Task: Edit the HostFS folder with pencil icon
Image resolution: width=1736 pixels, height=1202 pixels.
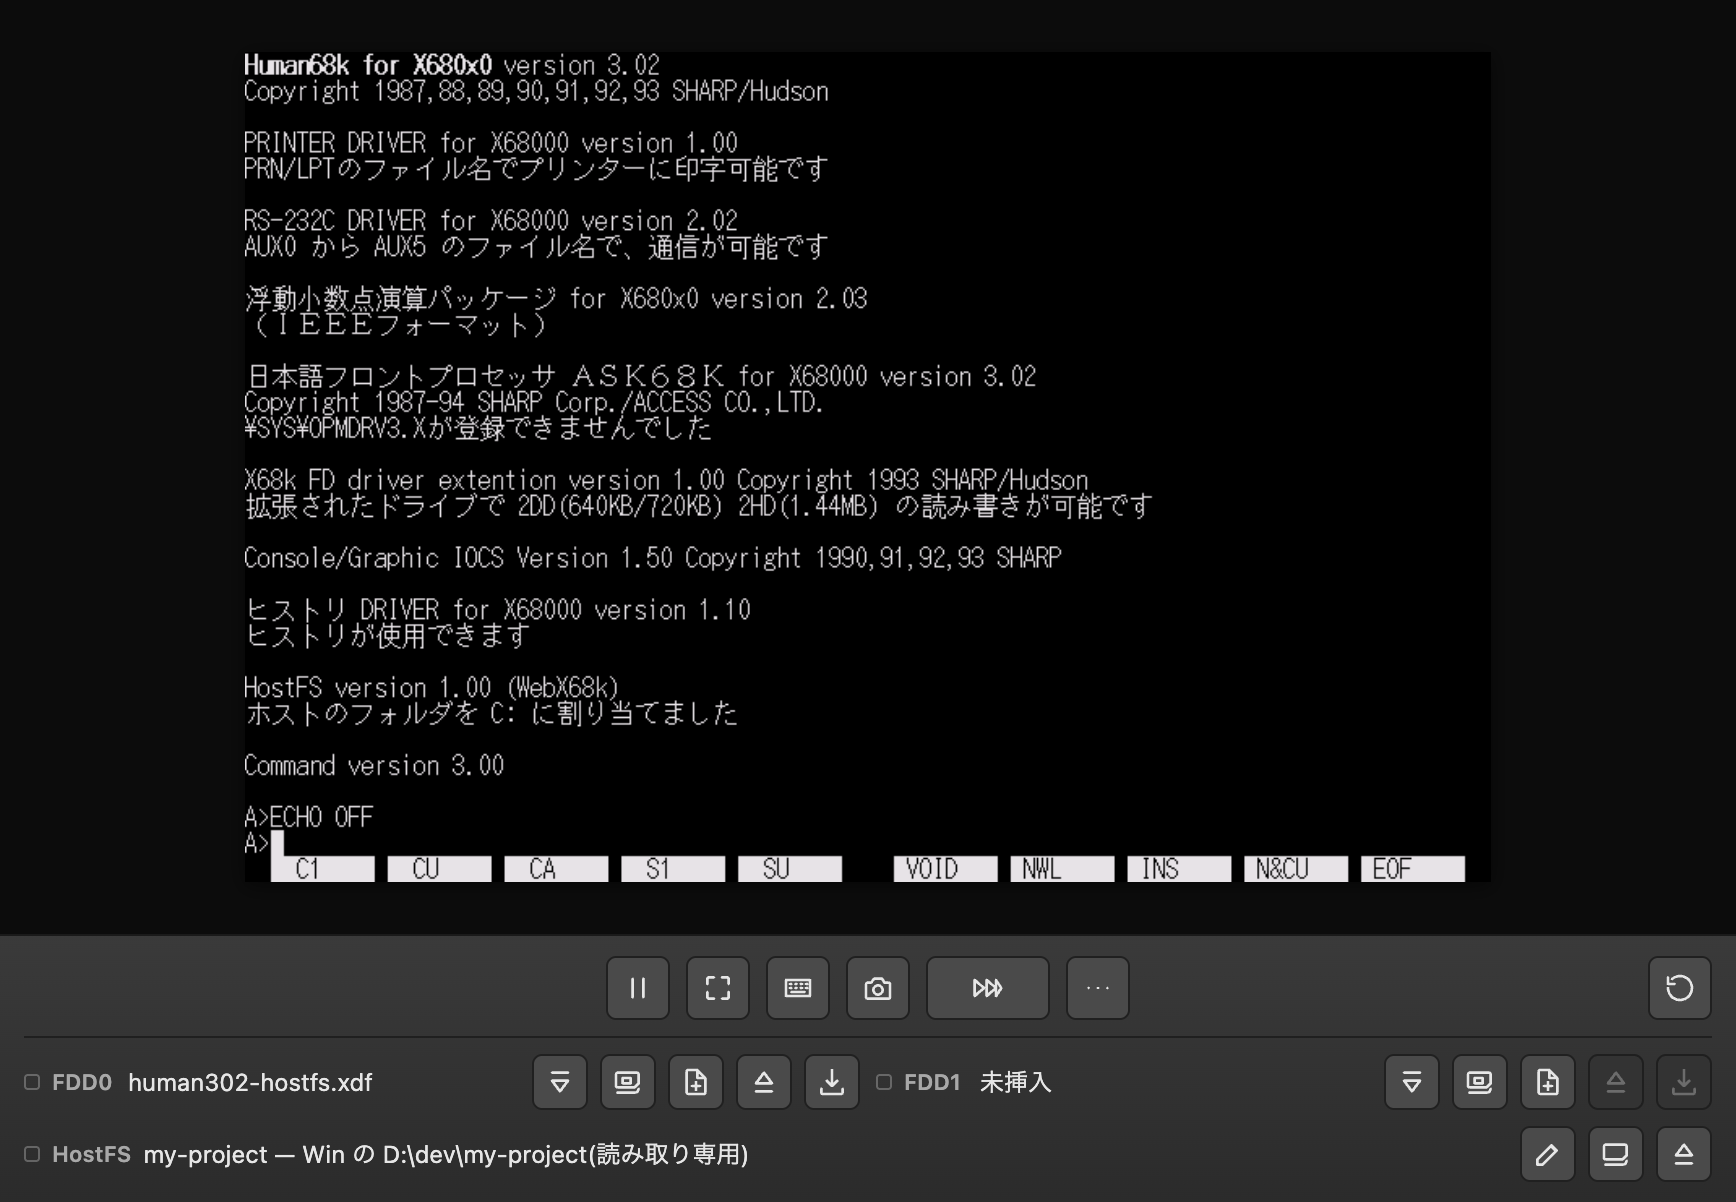Action: [x=1548, y=1155]
